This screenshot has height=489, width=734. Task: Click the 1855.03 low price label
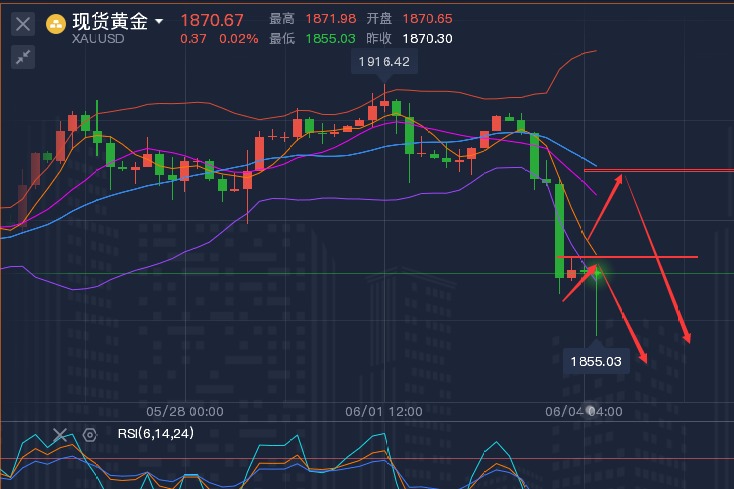(x=596, y=361)
